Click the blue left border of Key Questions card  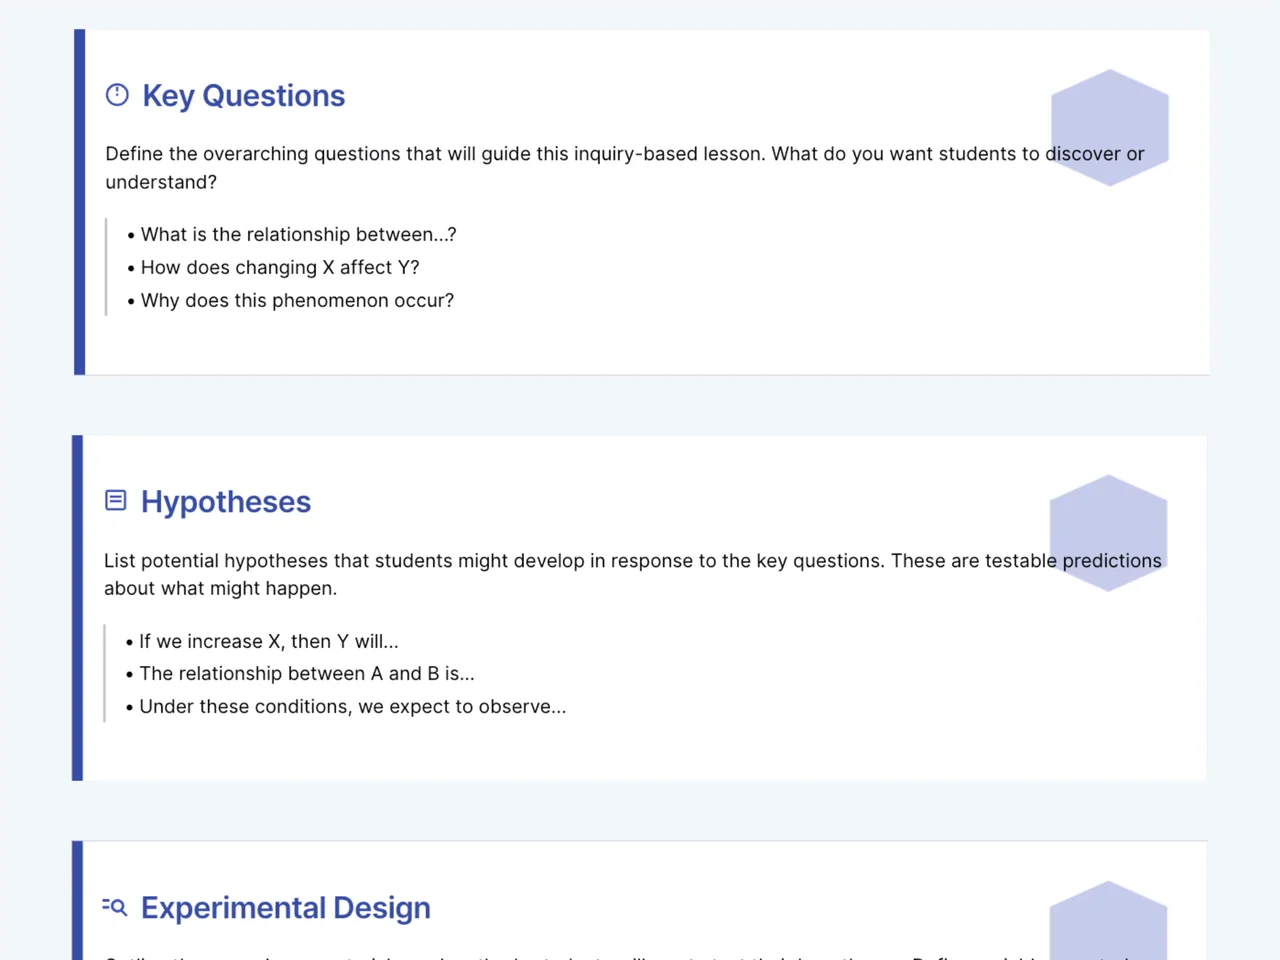(80, 202)
